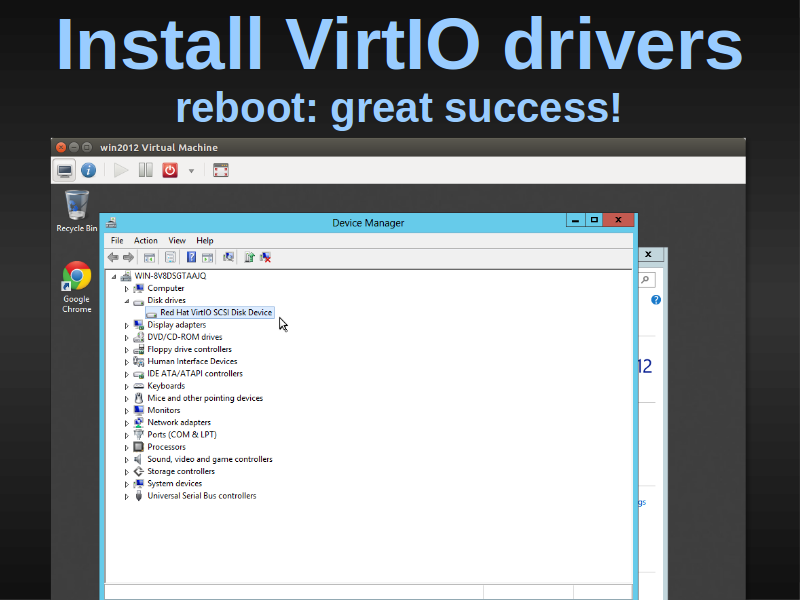Screen dimensions: 800x600
Task: Click the WIN-8V8DSGTAAJQ computer name
Action: pos(170,276)
